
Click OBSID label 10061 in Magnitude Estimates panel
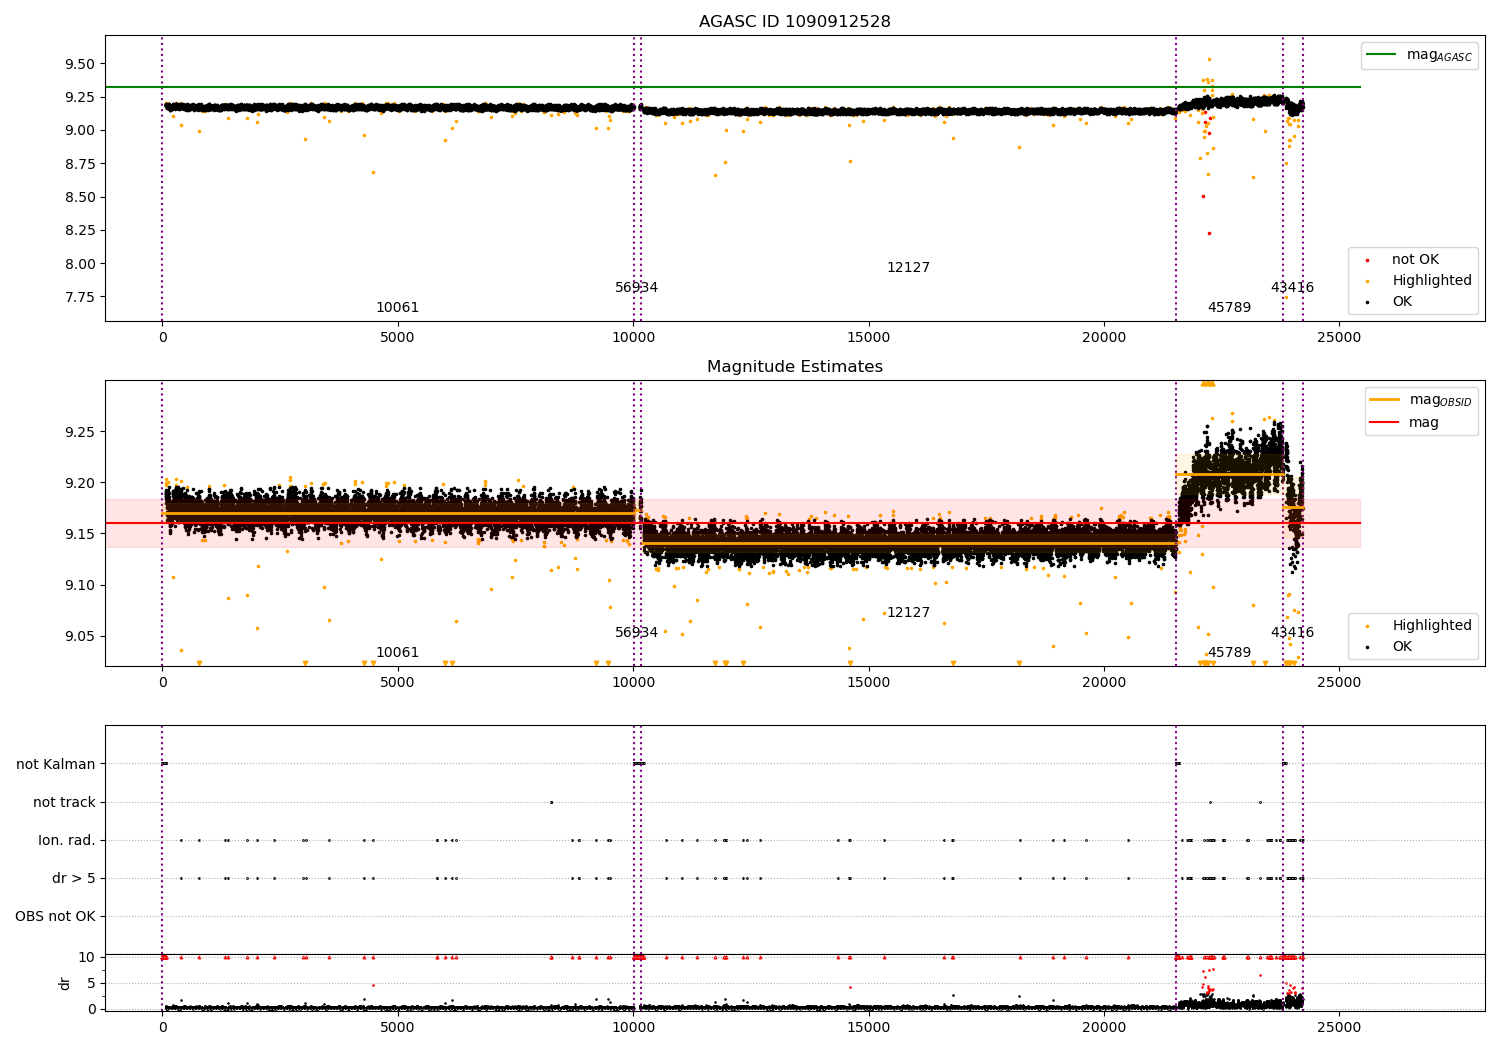click(x=397, y=653)
